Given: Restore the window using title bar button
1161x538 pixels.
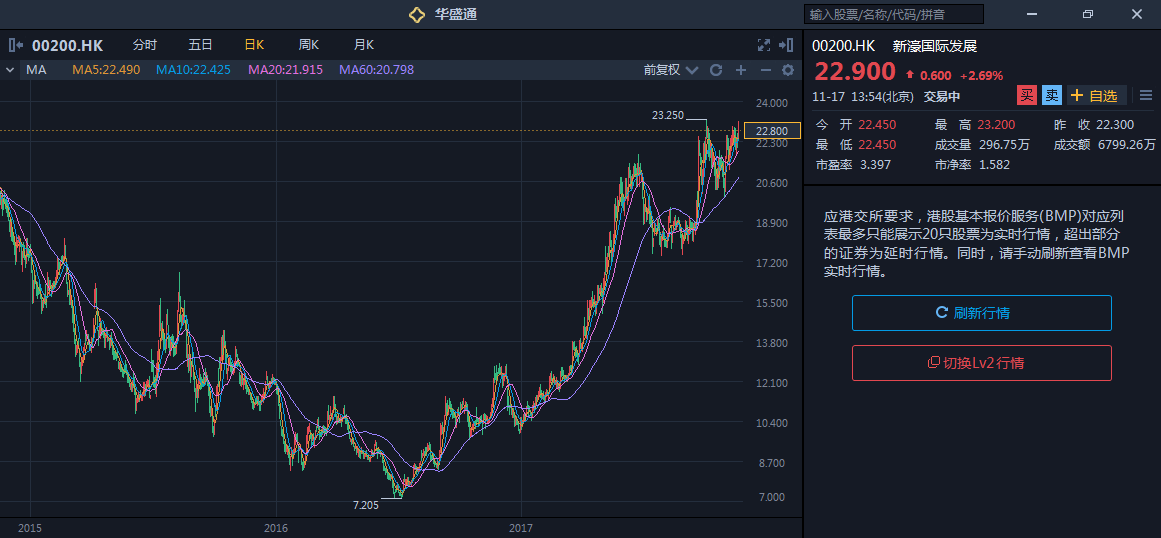Looking at the screenshot, I should pos(1088,14).
